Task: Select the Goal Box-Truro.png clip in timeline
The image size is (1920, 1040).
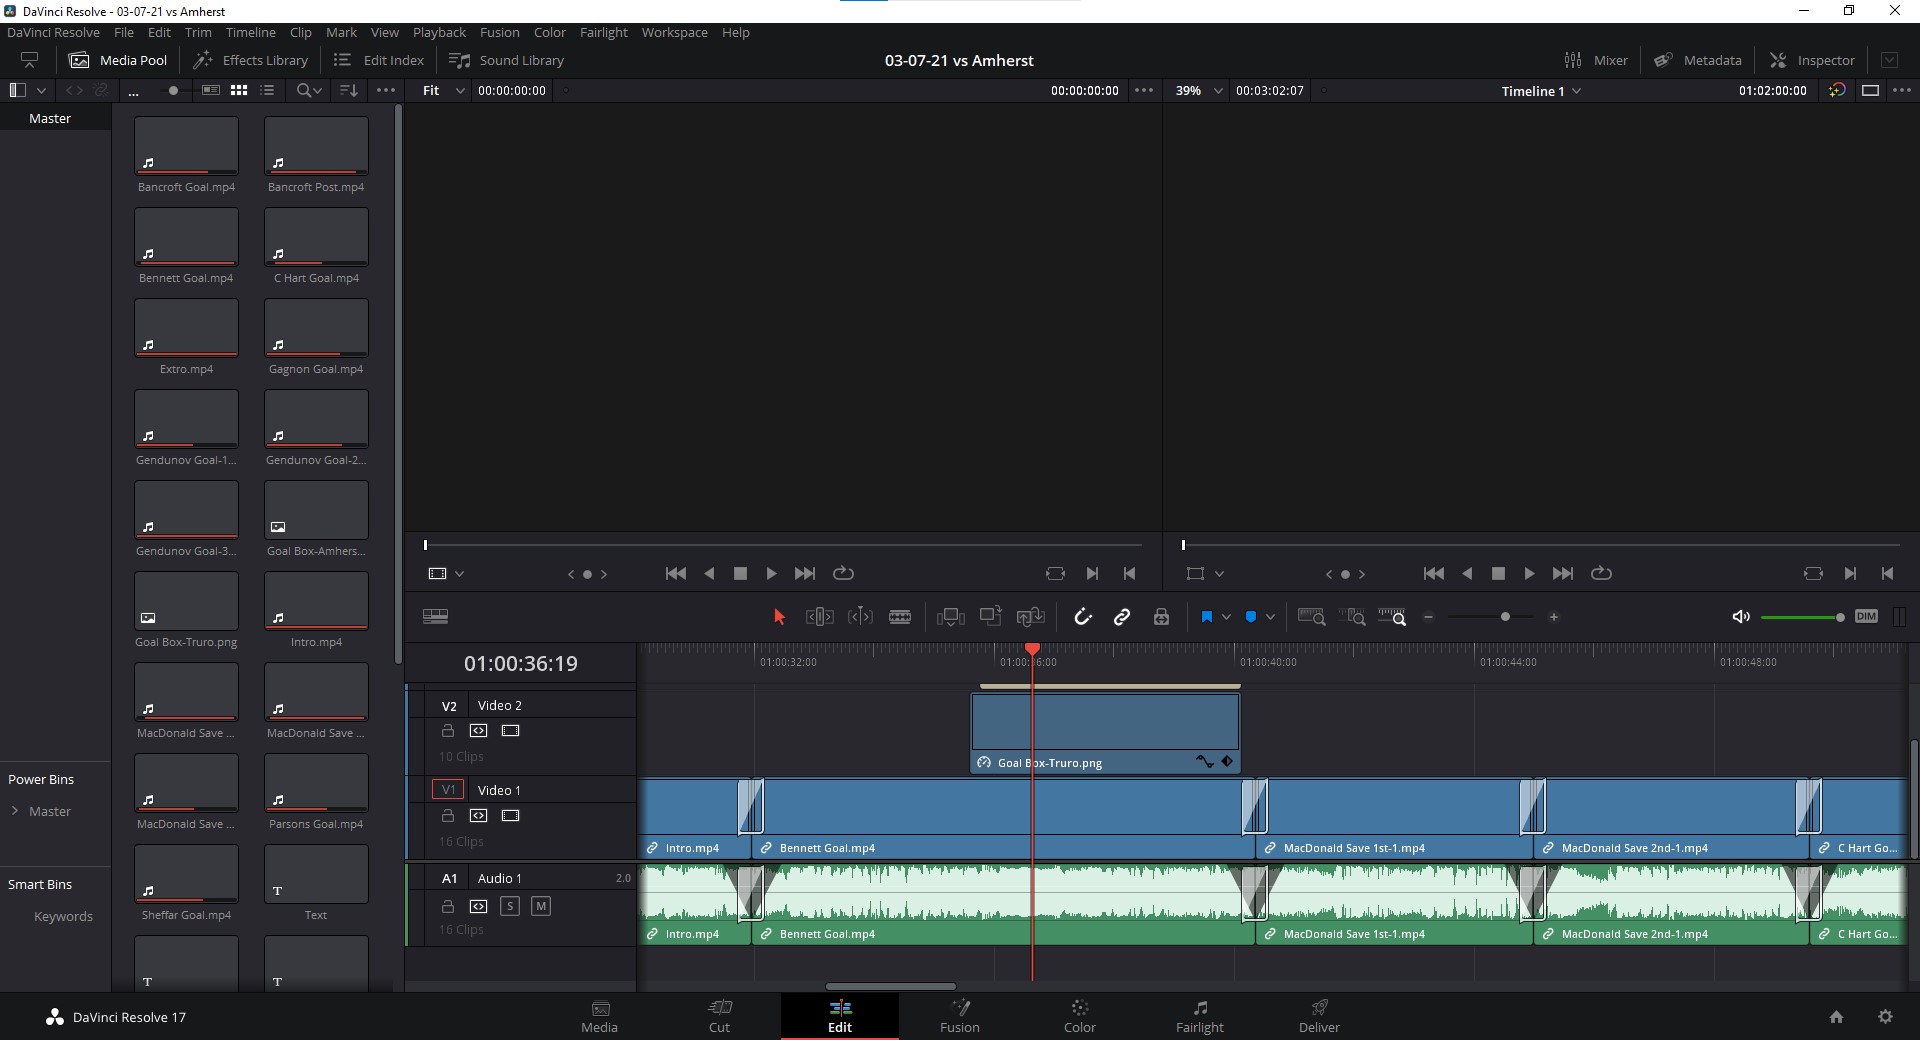Action: (1105, 734)
